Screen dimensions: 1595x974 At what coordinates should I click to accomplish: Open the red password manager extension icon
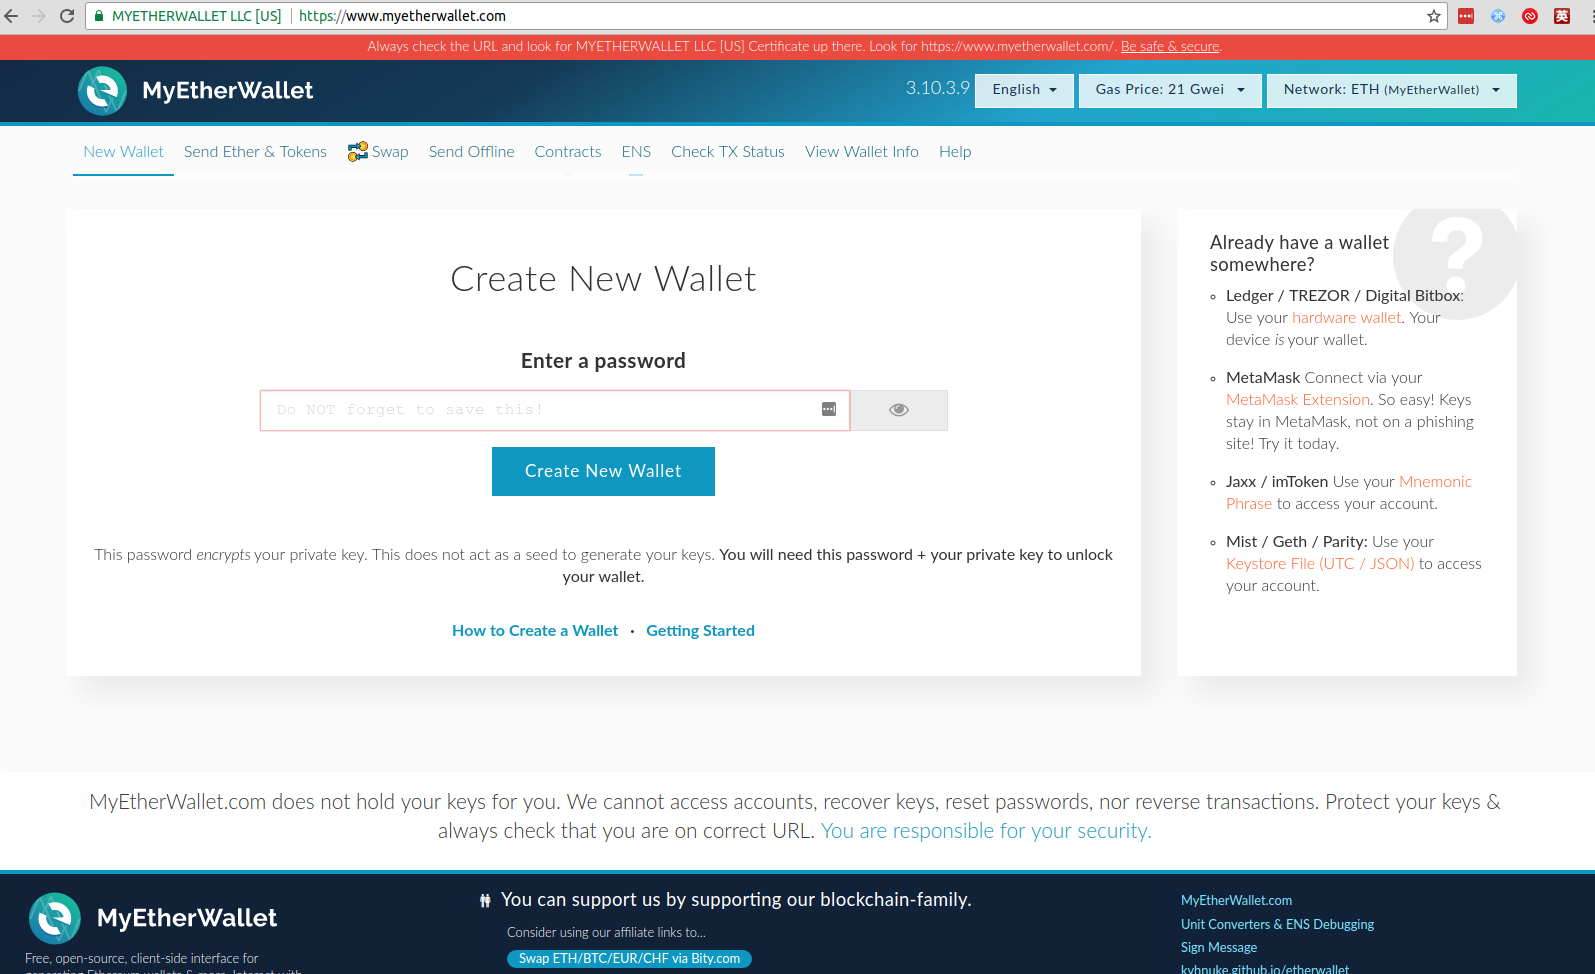(x=1466, y=16)
